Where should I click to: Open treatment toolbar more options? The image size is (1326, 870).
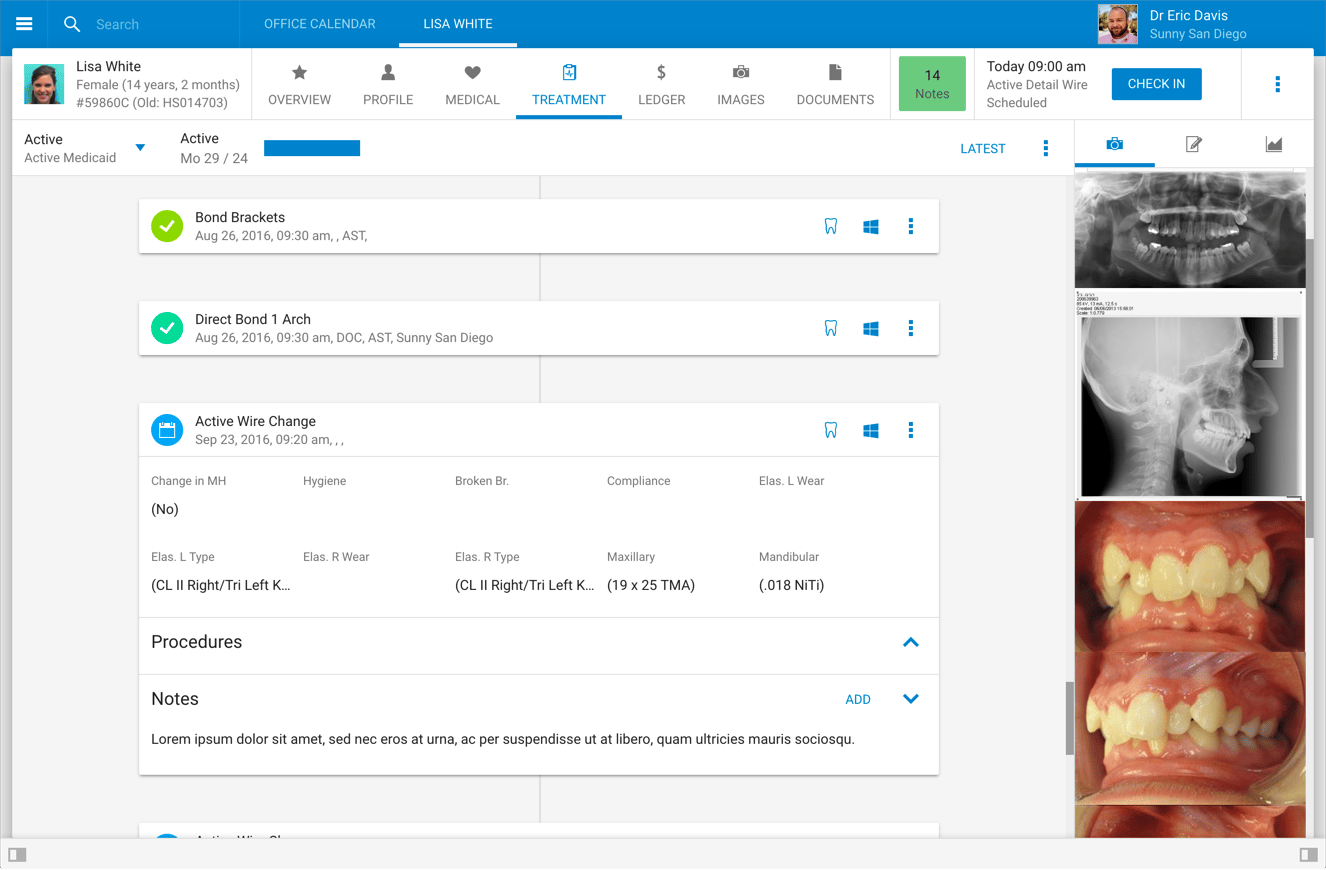1046,148
